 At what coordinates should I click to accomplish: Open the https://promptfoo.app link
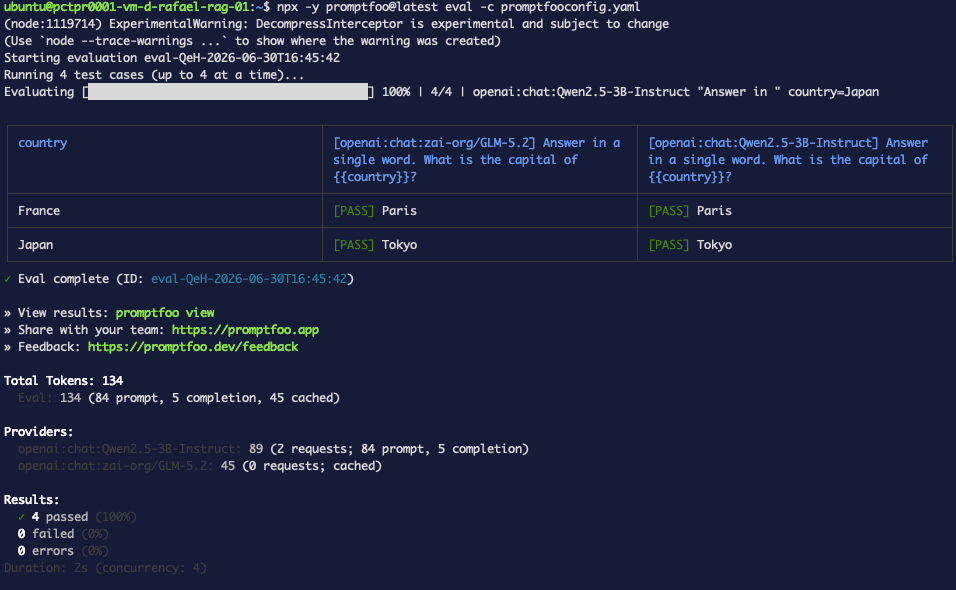[x=245, y=330]
